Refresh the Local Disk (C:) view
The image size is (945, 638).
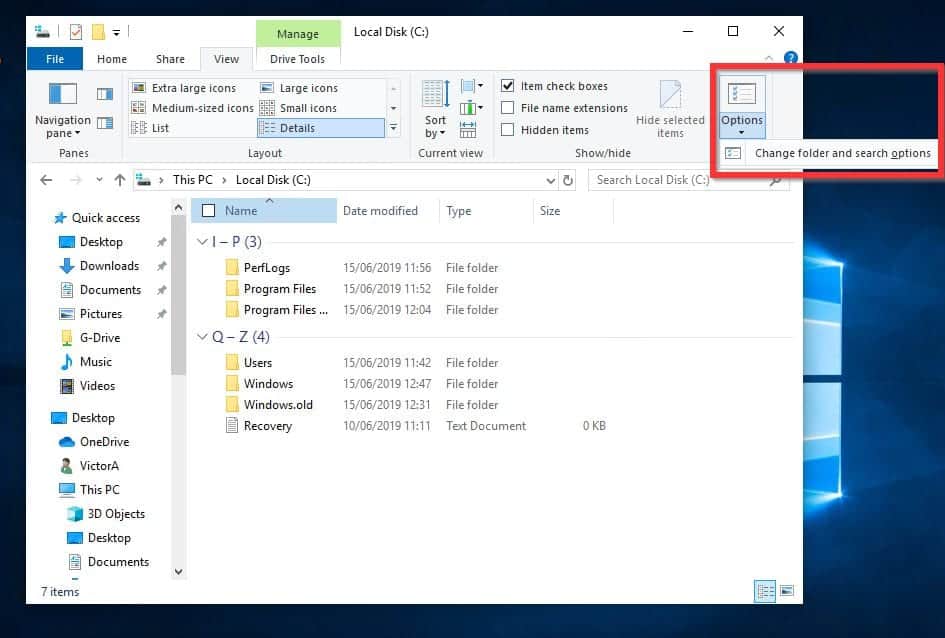click(x=568, y=180)
